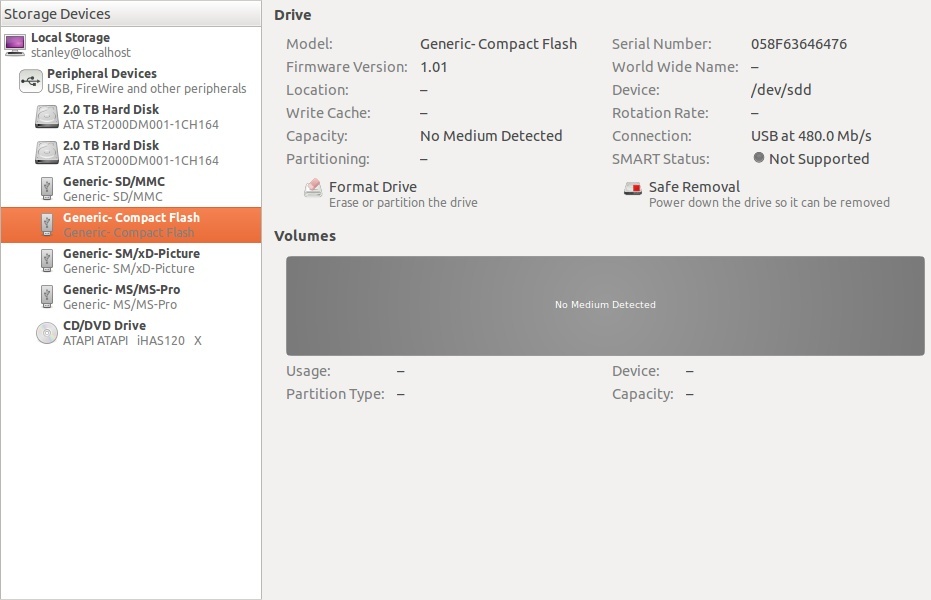
Task: Click the Generic- MS/MS-Pro drive icon
Action: [47, 297]
